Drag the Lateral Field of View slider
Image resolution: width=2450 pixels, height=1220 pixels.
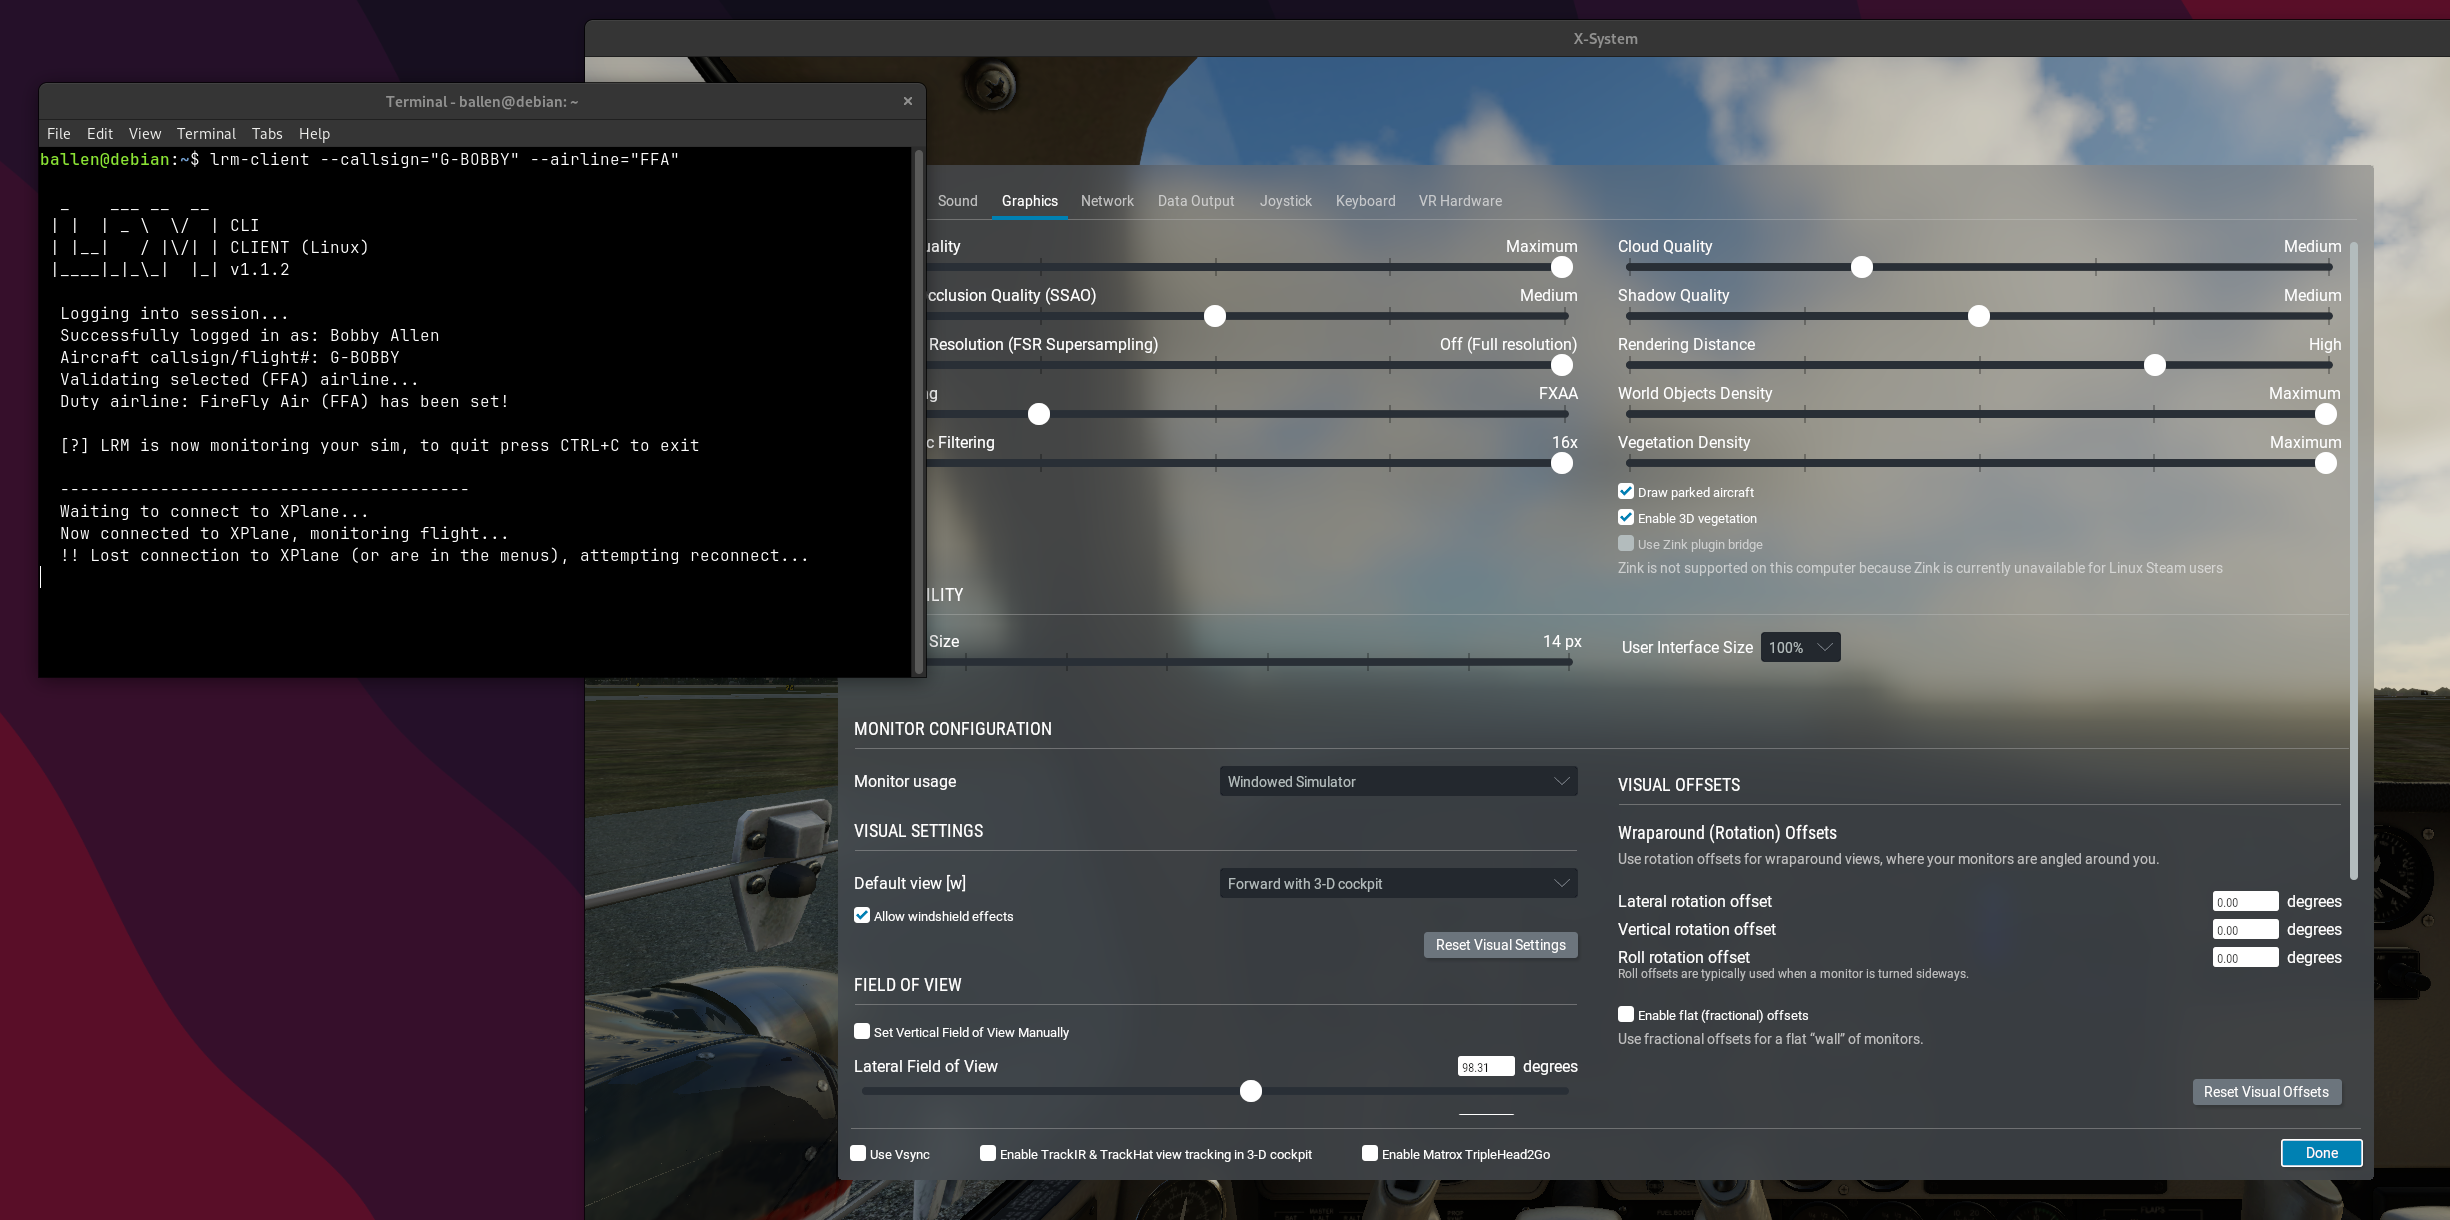(1250, 1090)
